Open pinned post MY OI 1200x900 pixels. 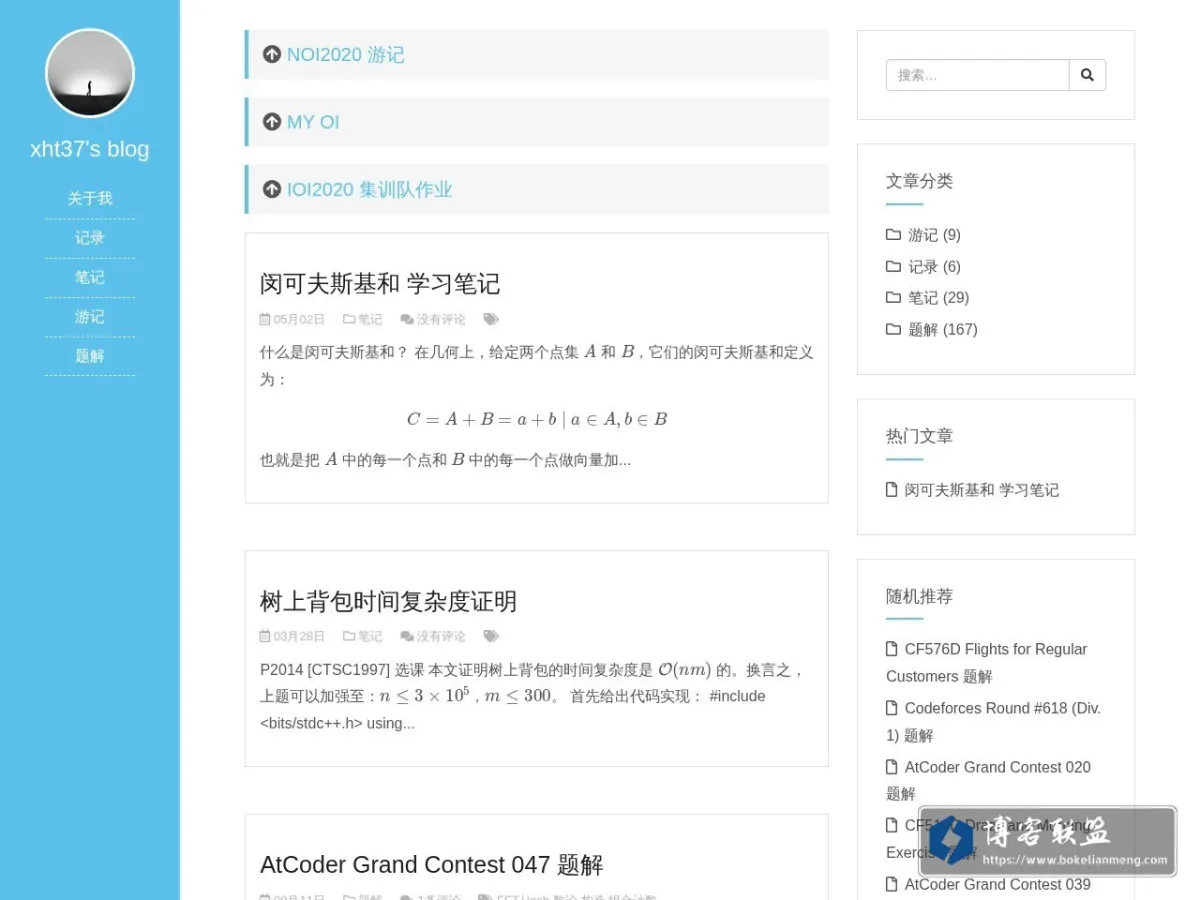[x=313, y=122]
